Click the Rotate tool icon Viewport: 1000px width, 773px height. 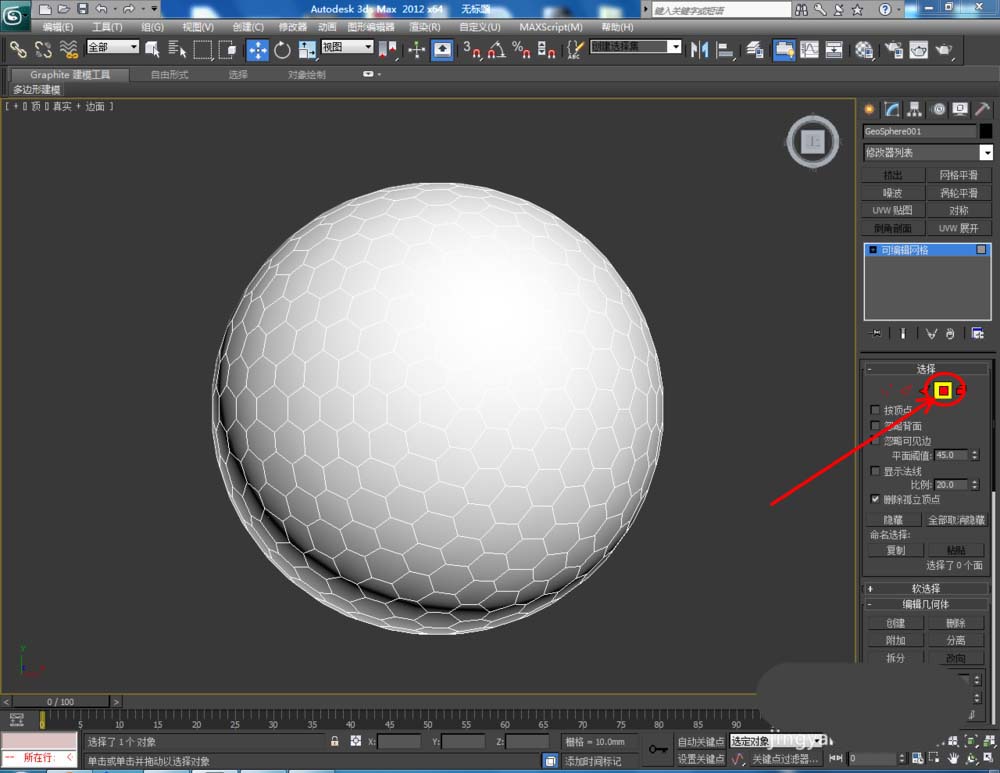pos(282,49)
